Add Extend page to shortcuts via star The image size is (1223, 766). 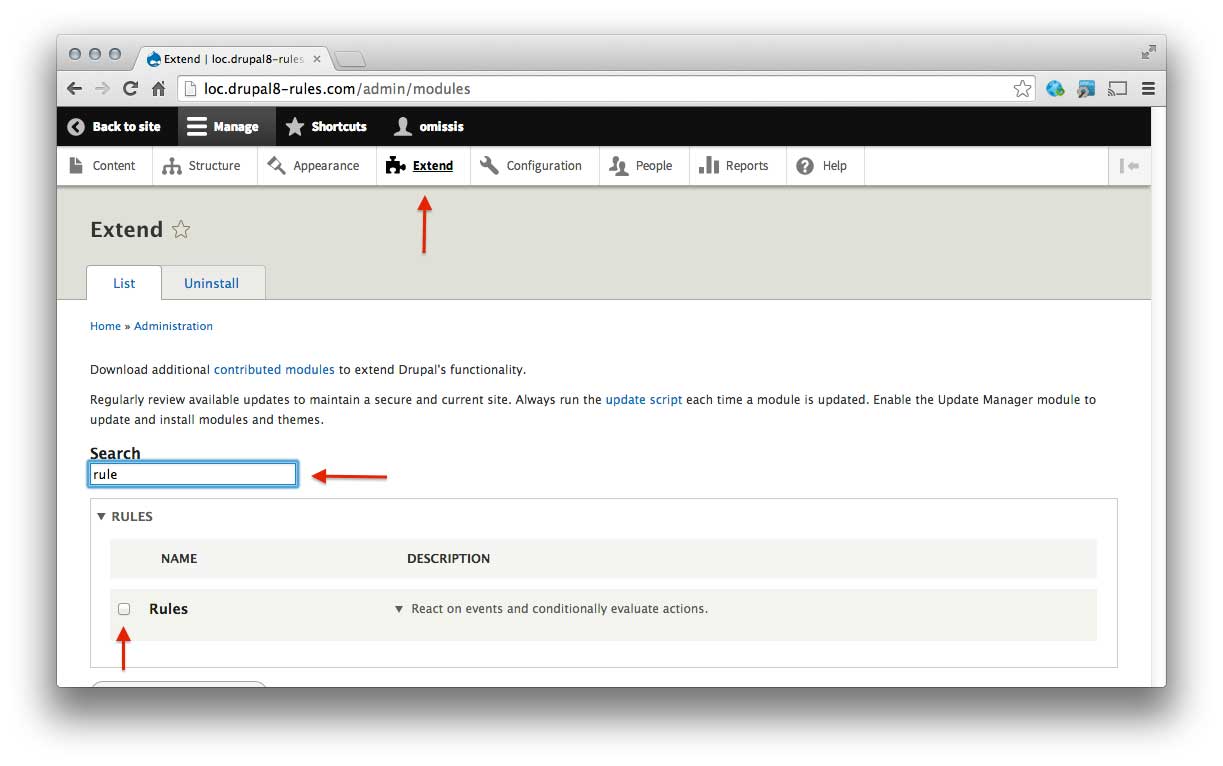[181, 230]
